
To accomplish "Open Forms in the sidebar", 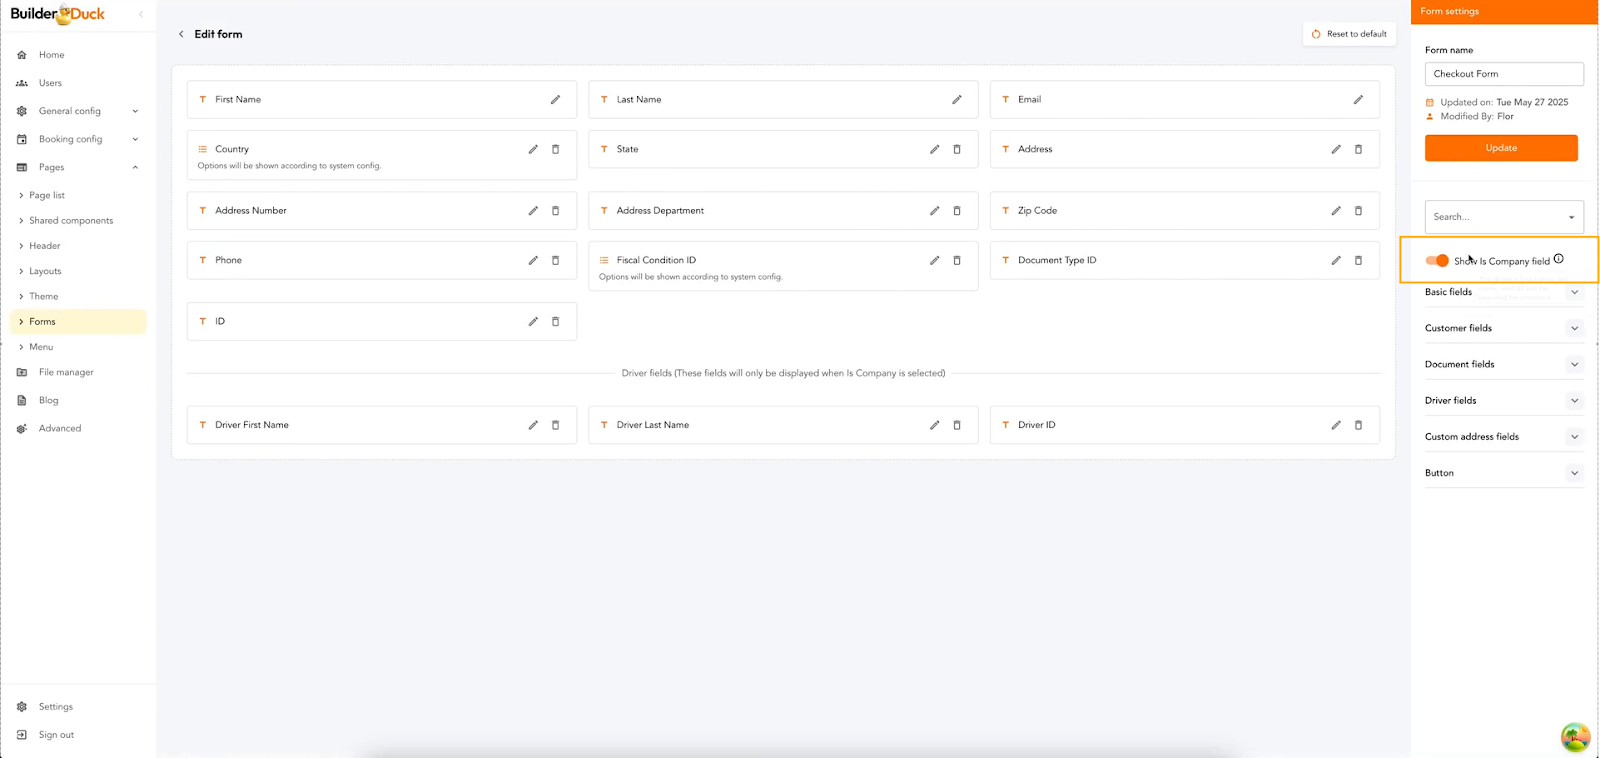I will [42, 322].
